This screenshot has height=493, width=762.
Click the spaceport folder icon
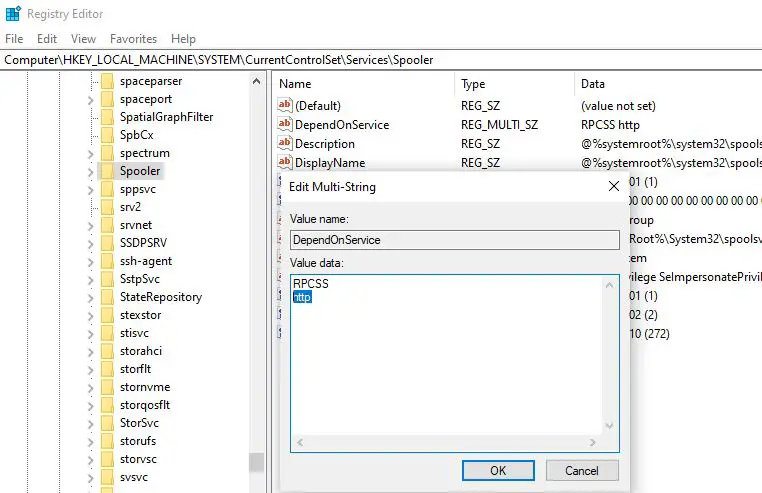tap(107, 99)
